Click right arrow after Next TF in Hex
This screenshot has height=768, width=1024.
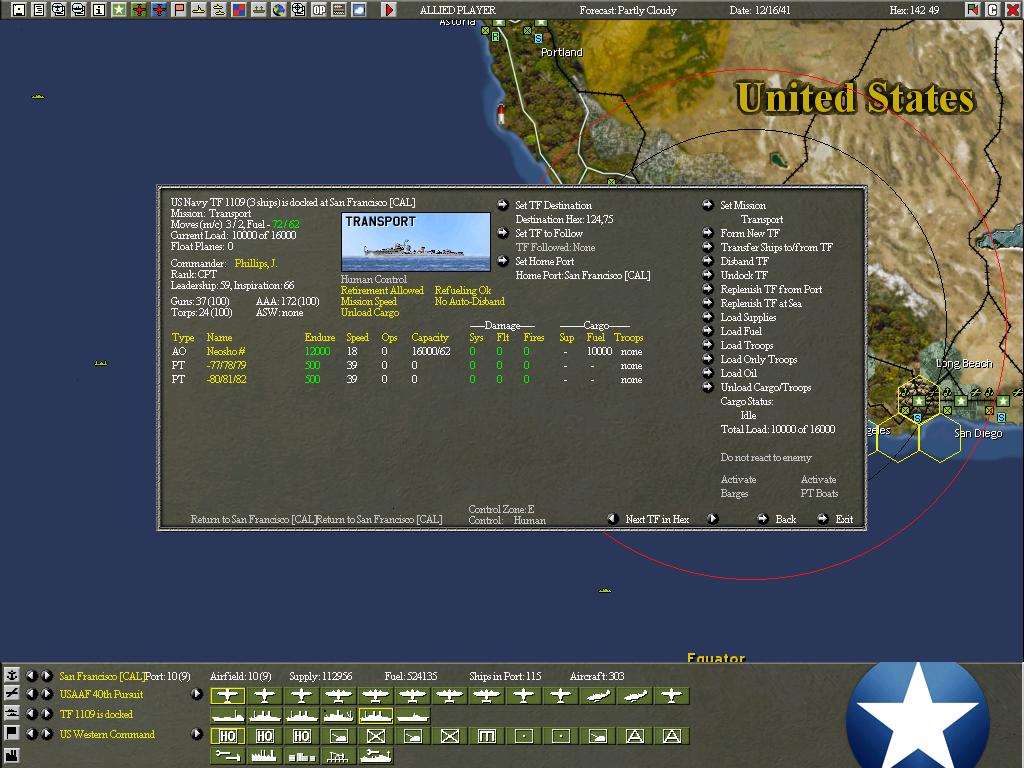click(712, 519)
